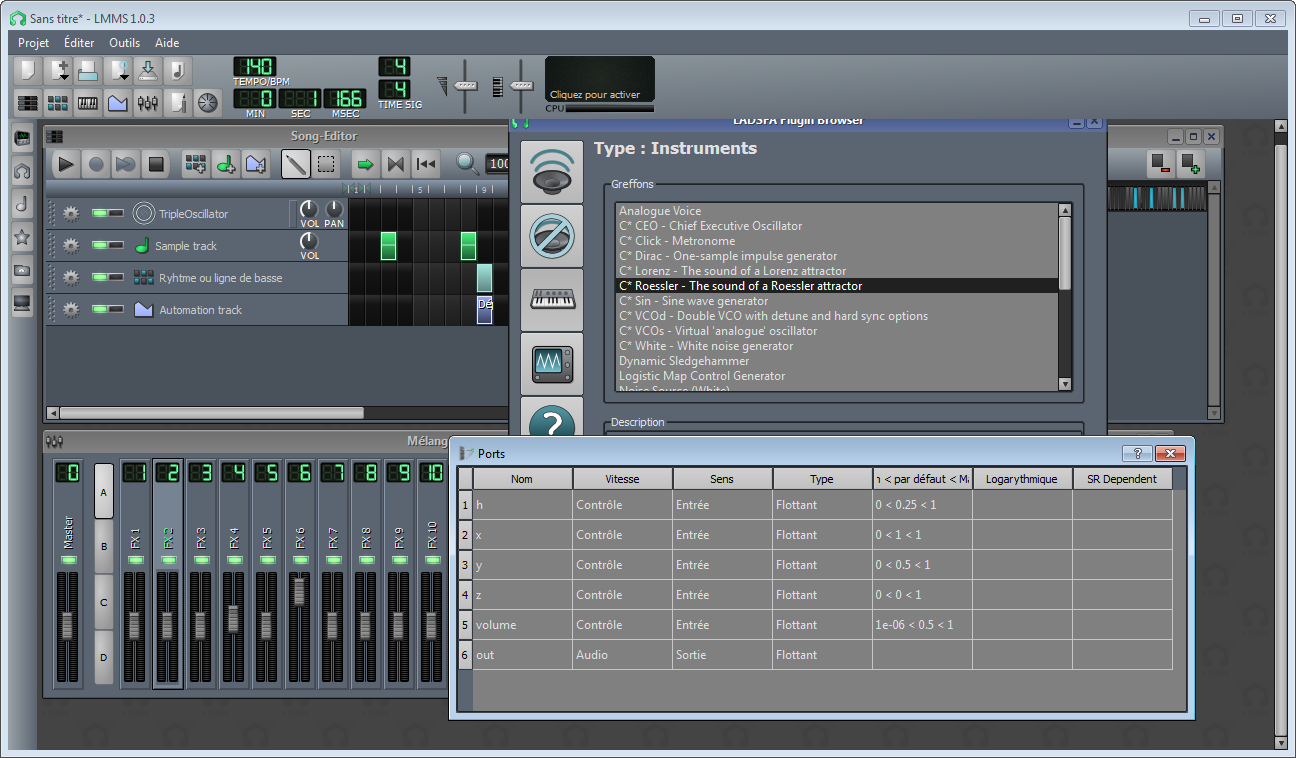Select the pencil draw mode tool
The image size is (1296, 758).
click(x=295, y=164)
